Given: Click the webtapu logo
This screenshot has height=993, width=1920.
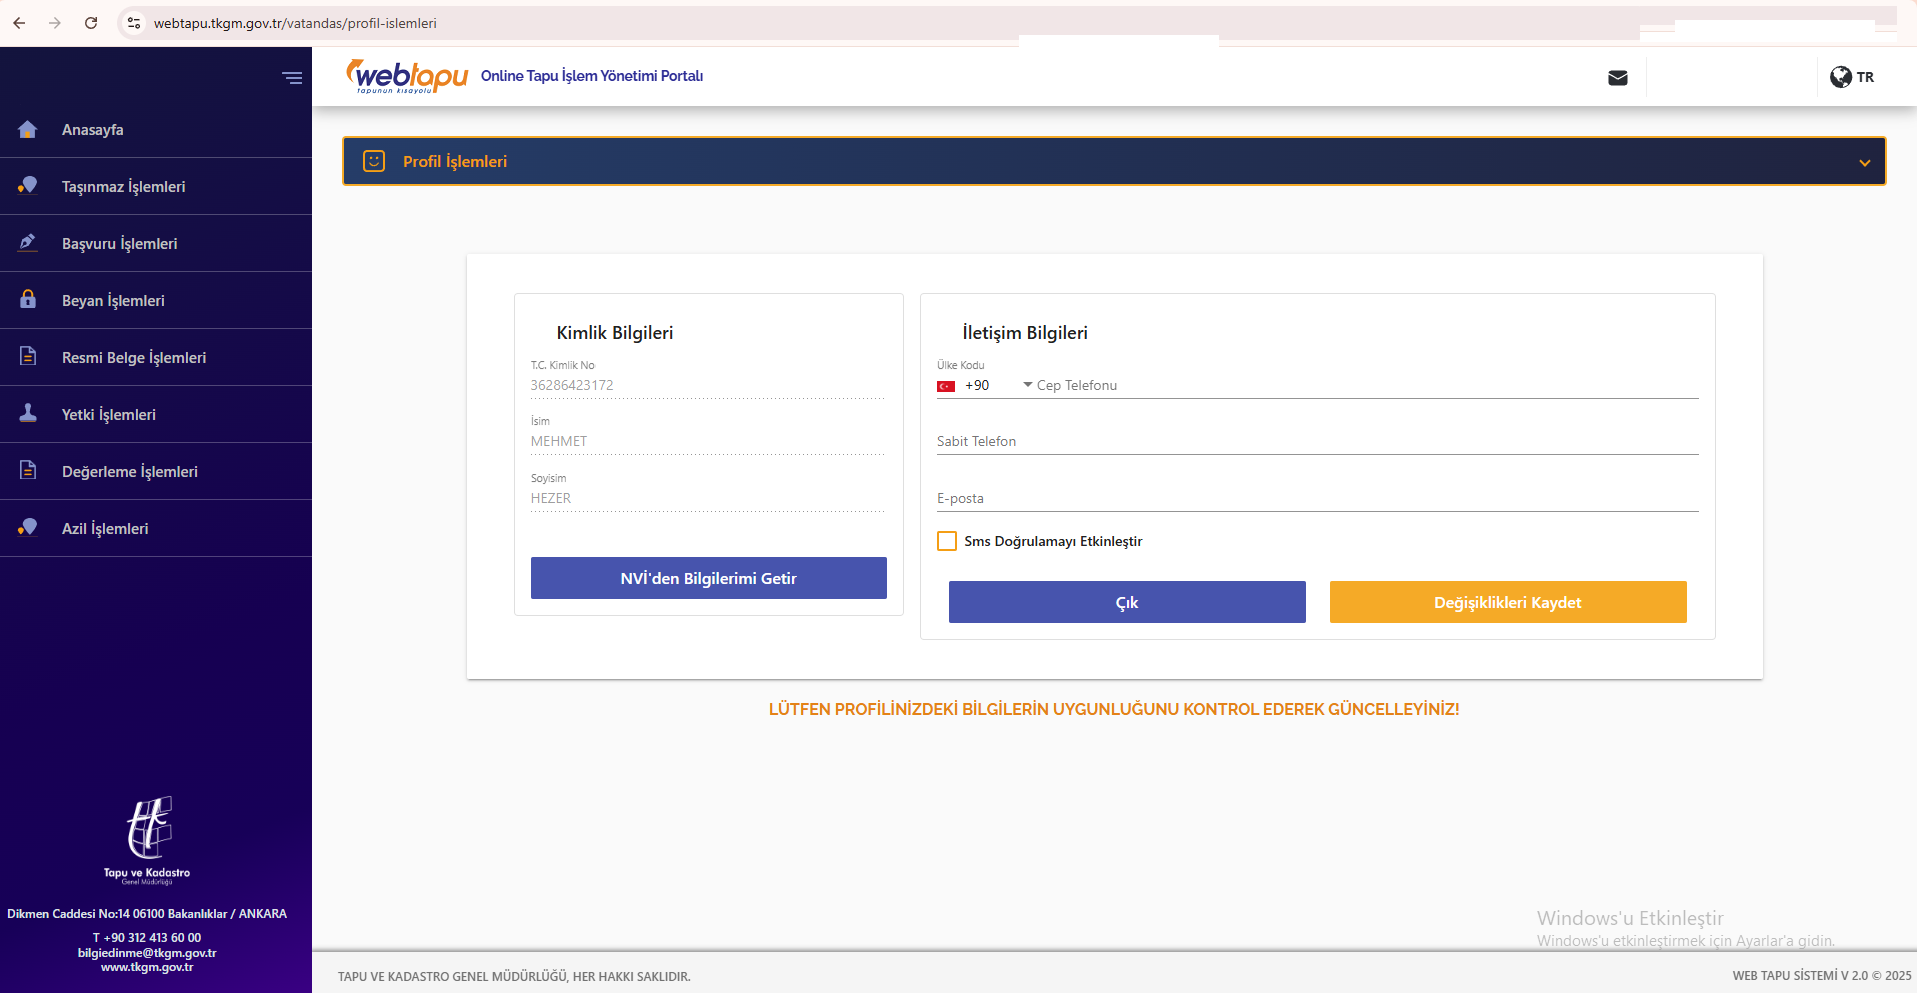Looking at the screenshot, I should pyautogui.click(x=406, y=75).
